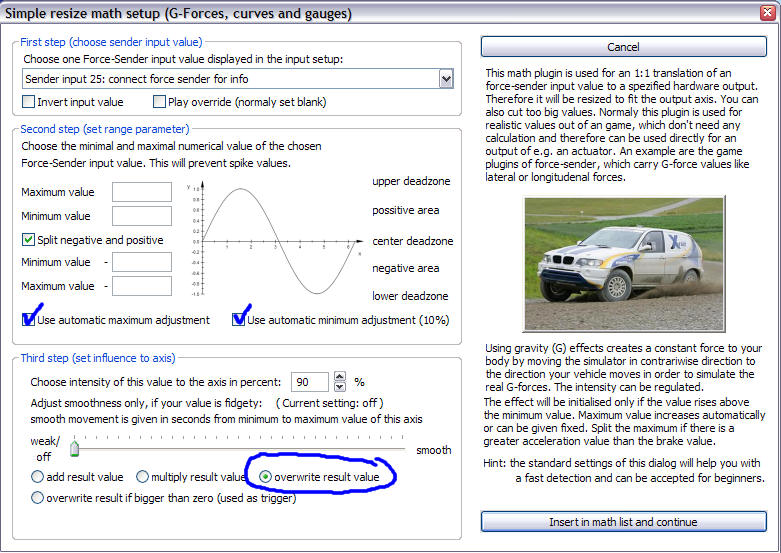Toggle Use automatic minimum adjustment (10%) checkbox
Viewport: 781px width, 553px height.
pos(239,320)
